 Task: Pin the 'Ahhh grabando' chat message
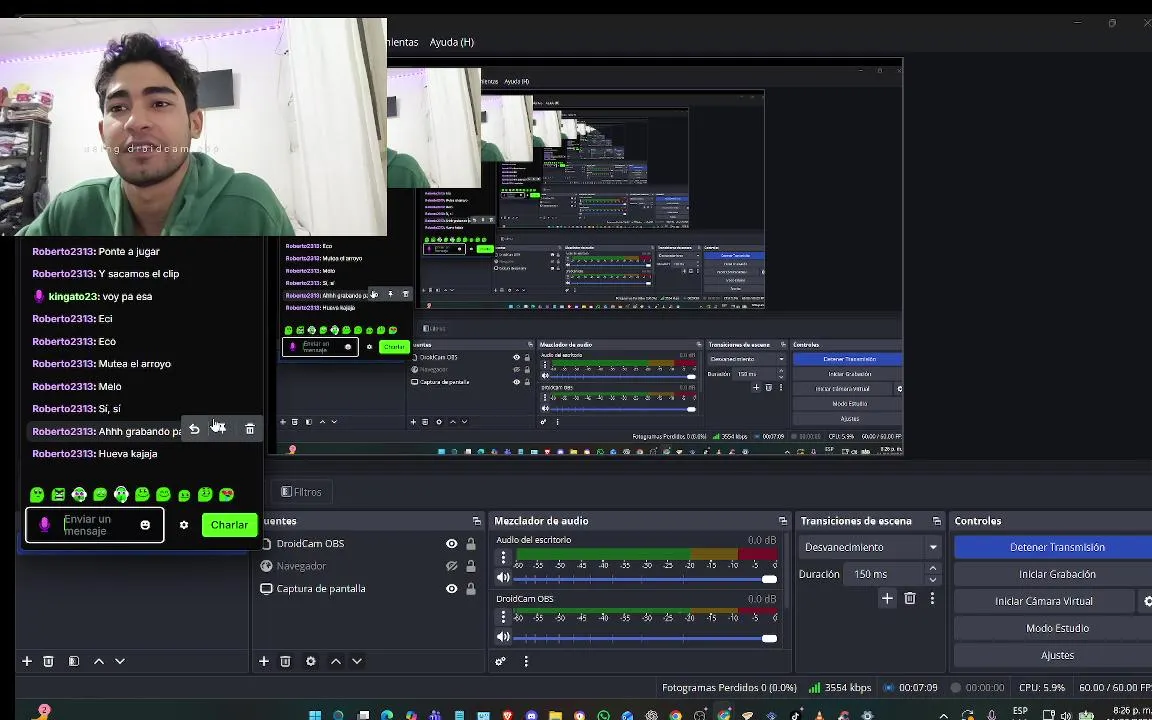coord(220,429)
